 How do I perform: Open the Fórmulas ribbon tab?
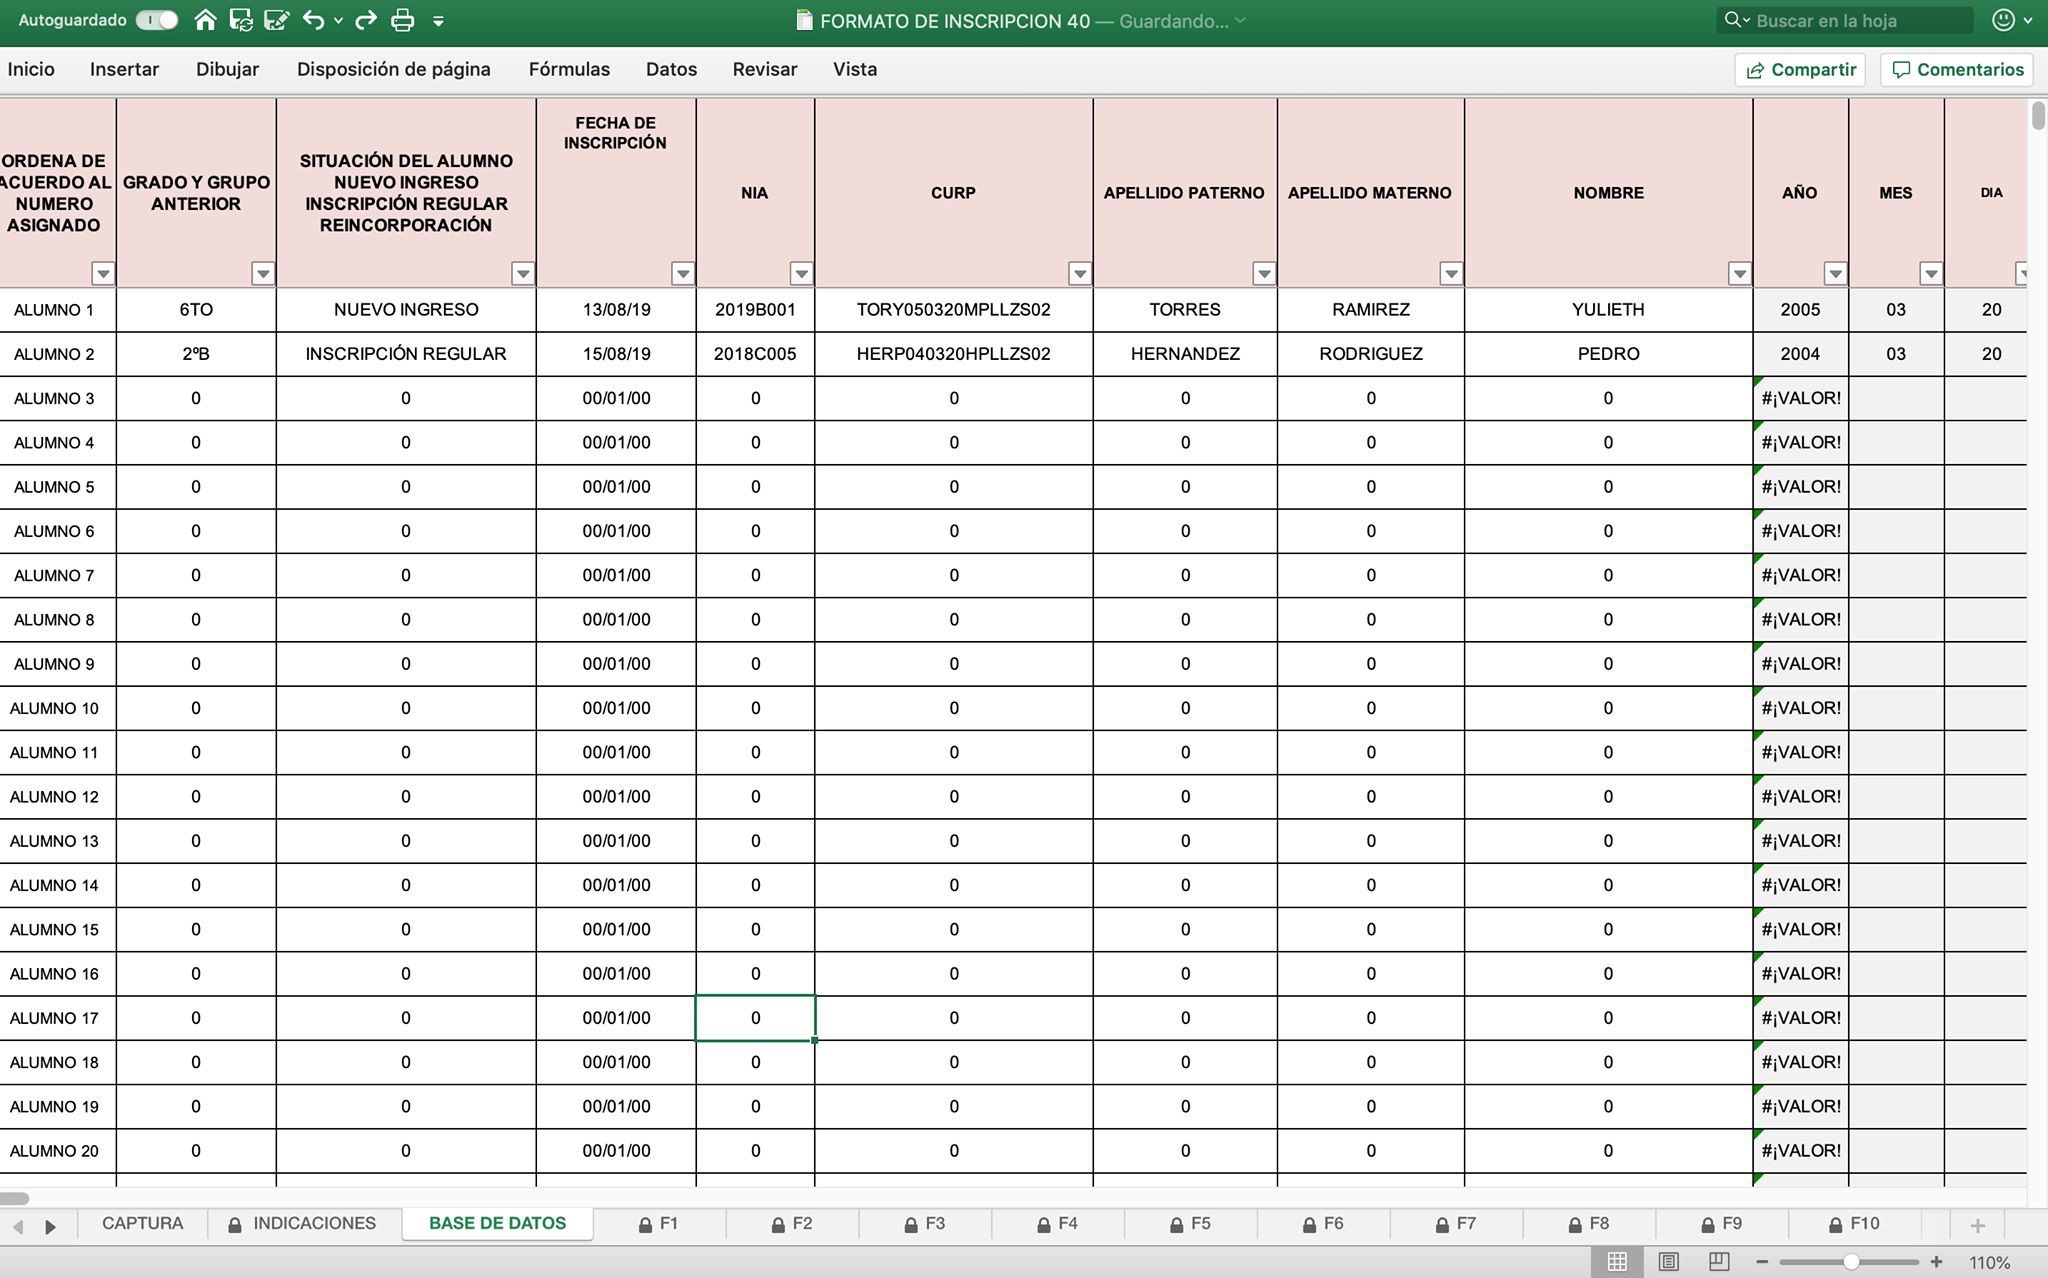point(569,69)
